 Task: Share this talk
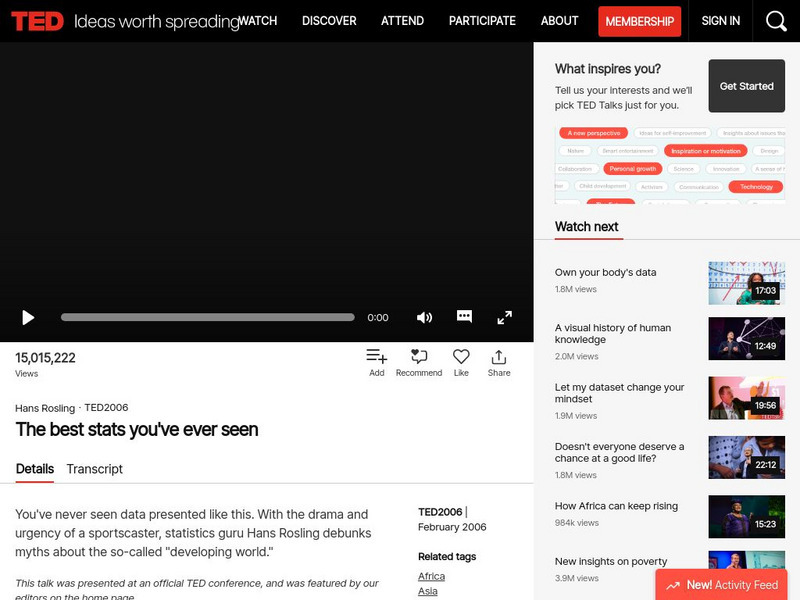[498, 363]
